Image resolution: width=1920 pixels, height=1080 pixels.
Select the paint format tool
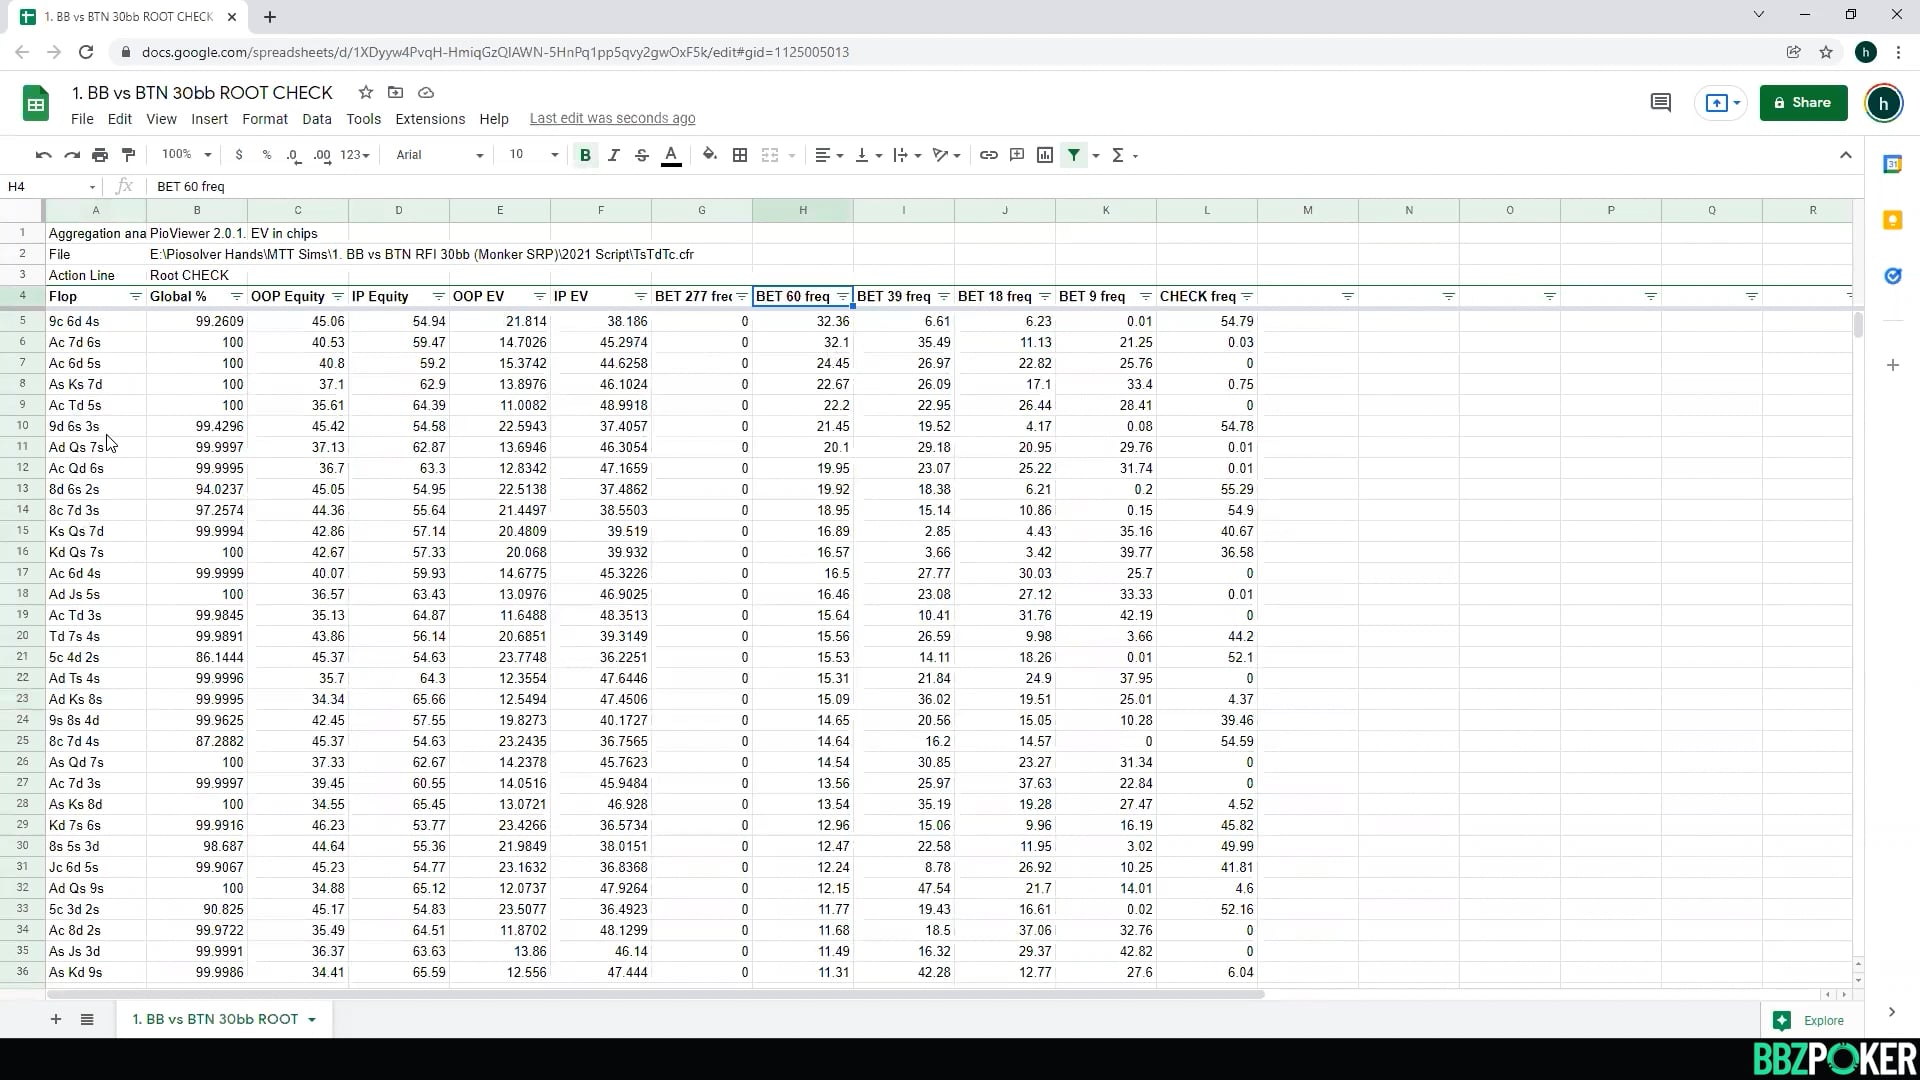click(128, 155)
